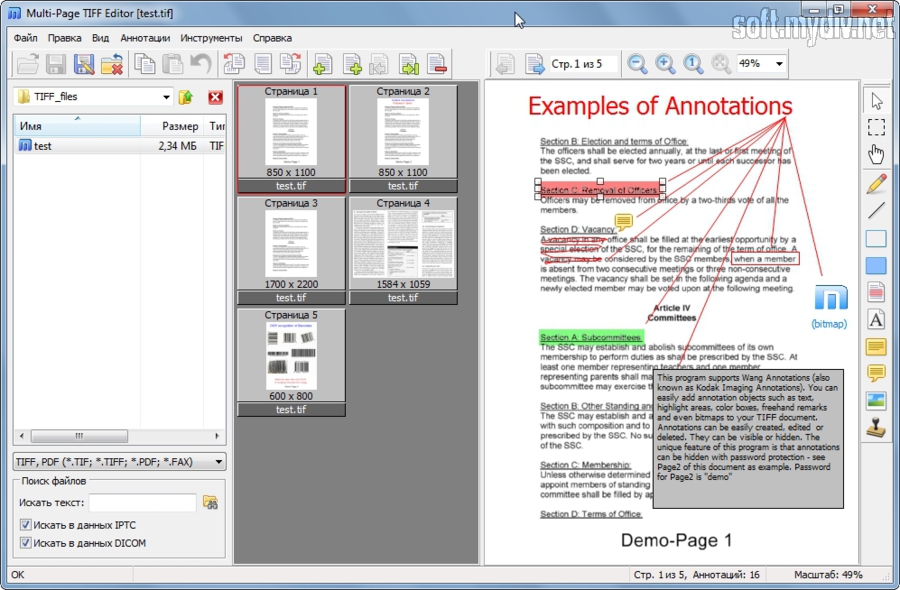Select the Страница 5 barcode thumbnail
The height and width of the screenshot is (590, 900).
tap(291, 363)
